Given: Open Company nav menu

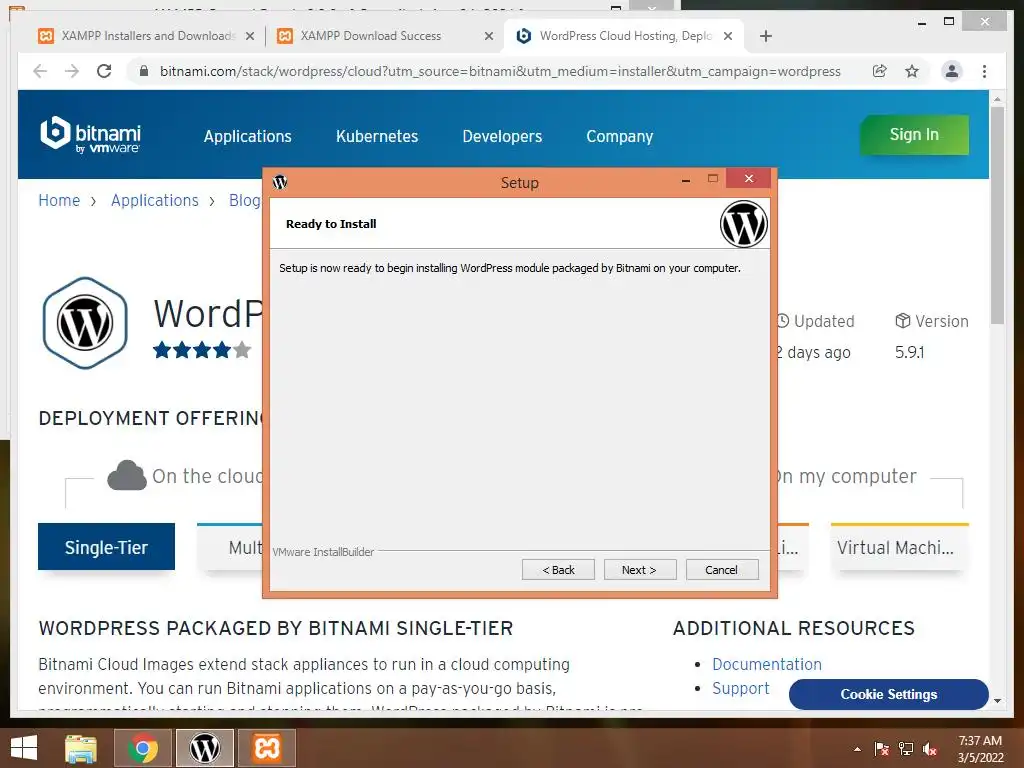Looking at the screenshot, I should click(x=619, y=136).
